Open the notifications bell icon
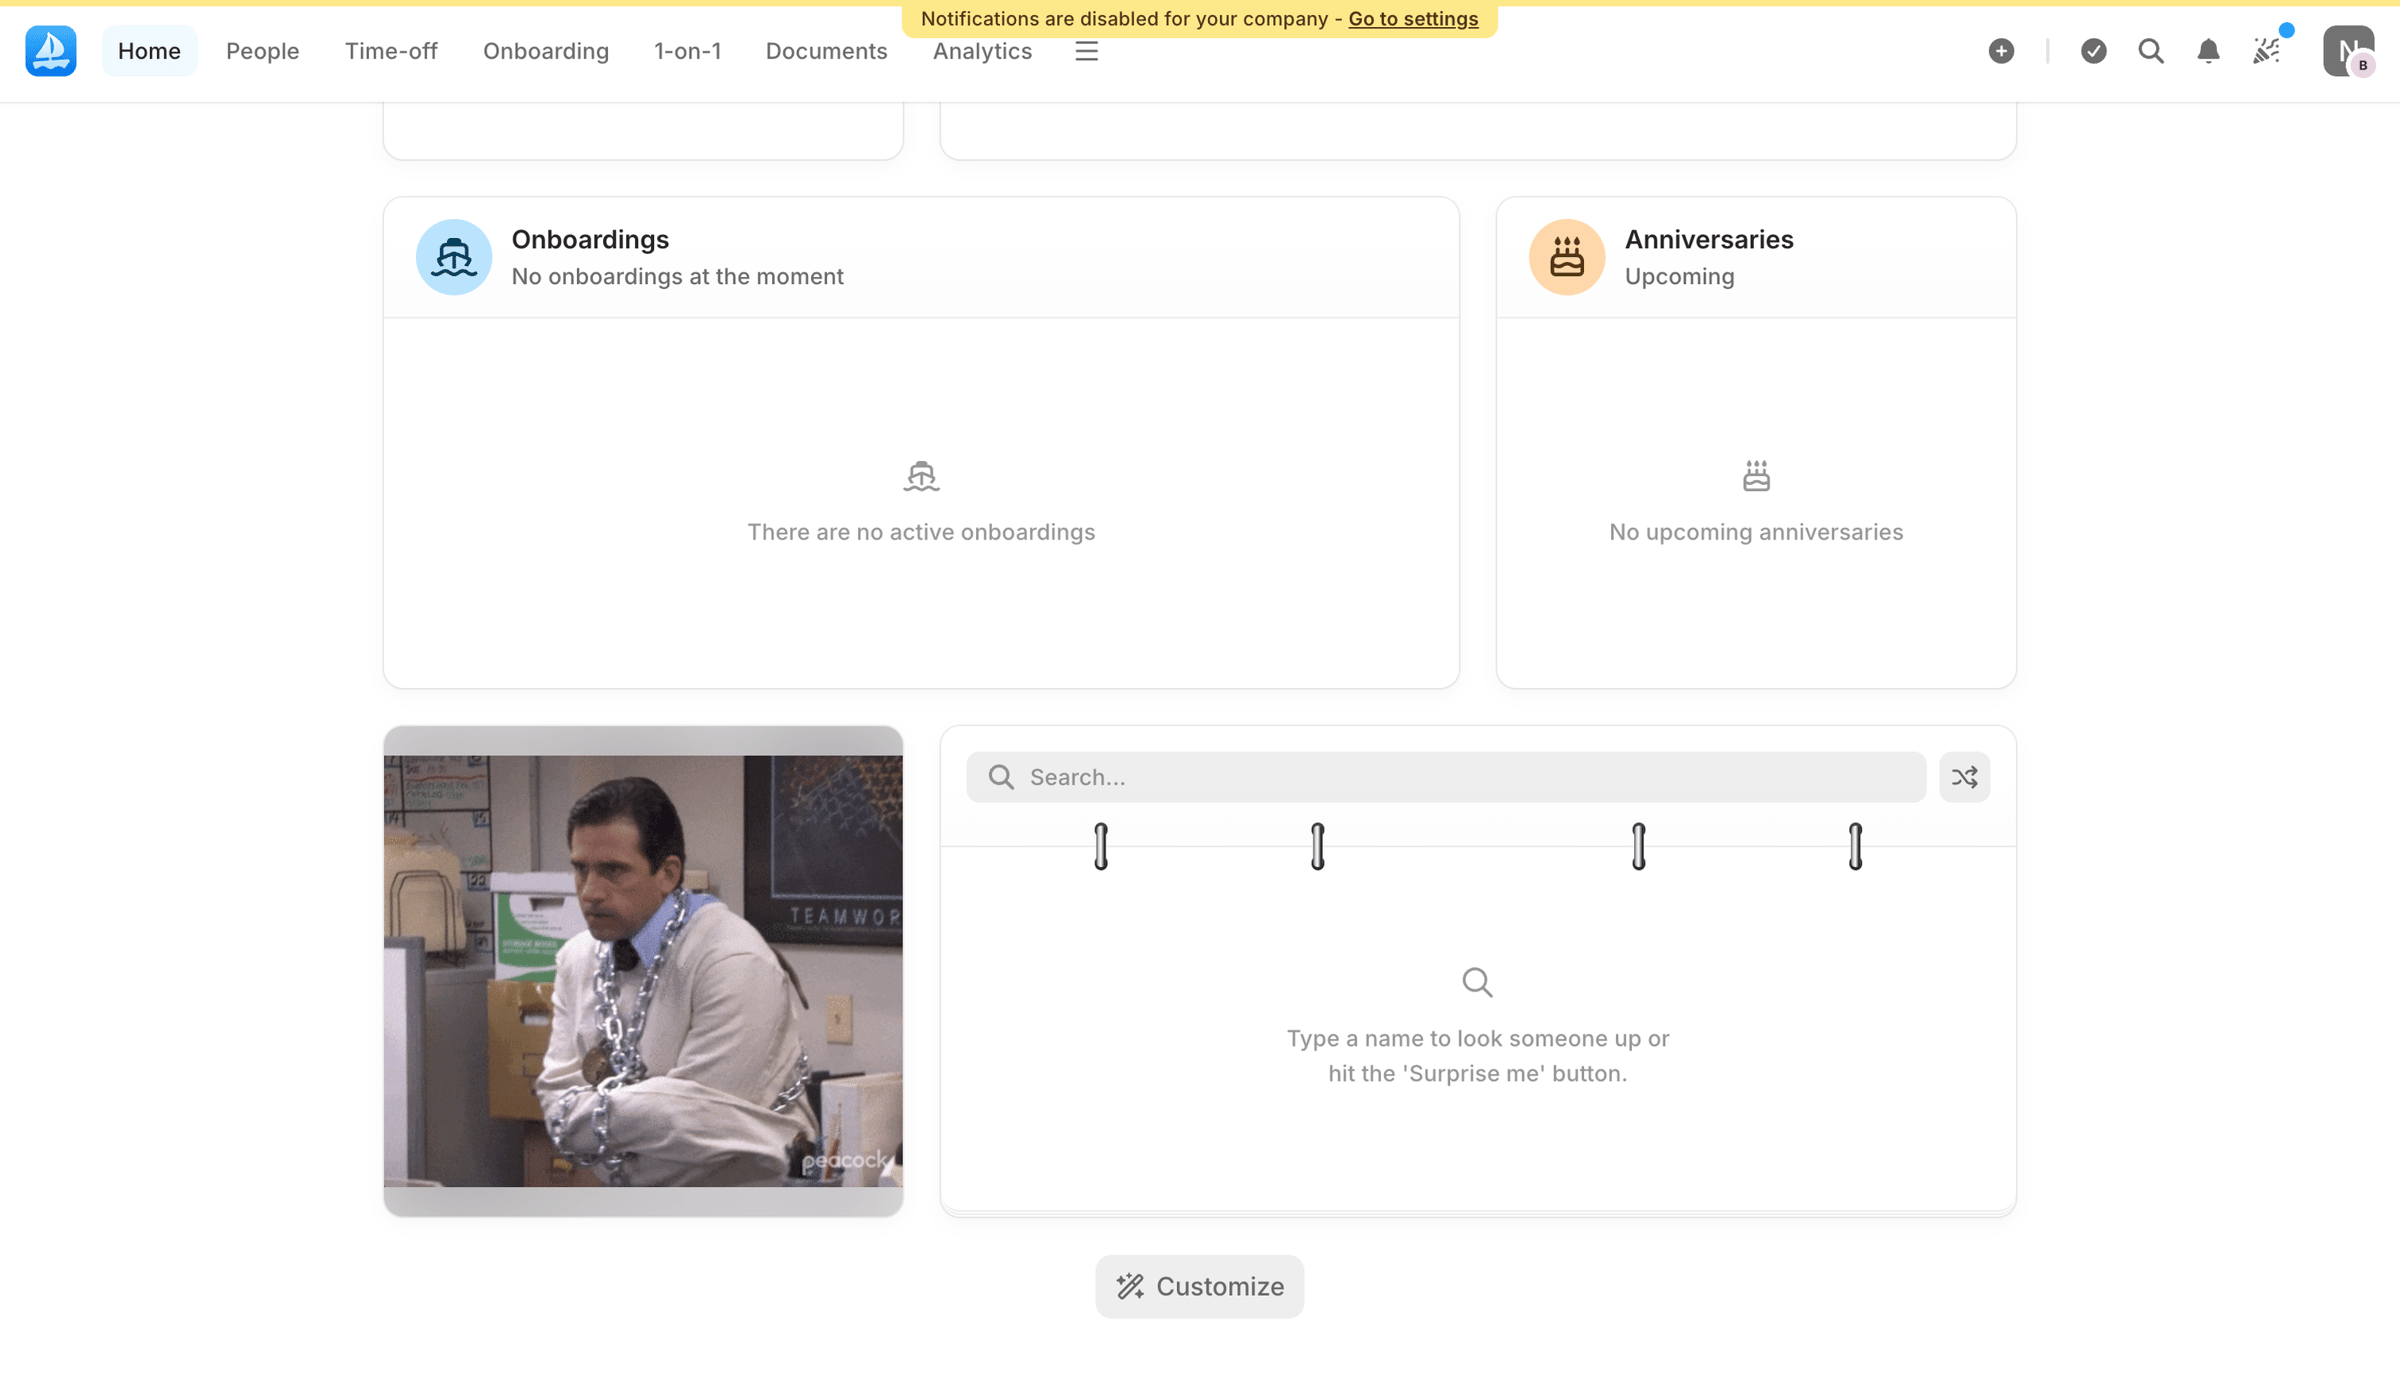The image size is (2400, 1395). tap(2208, 51)
